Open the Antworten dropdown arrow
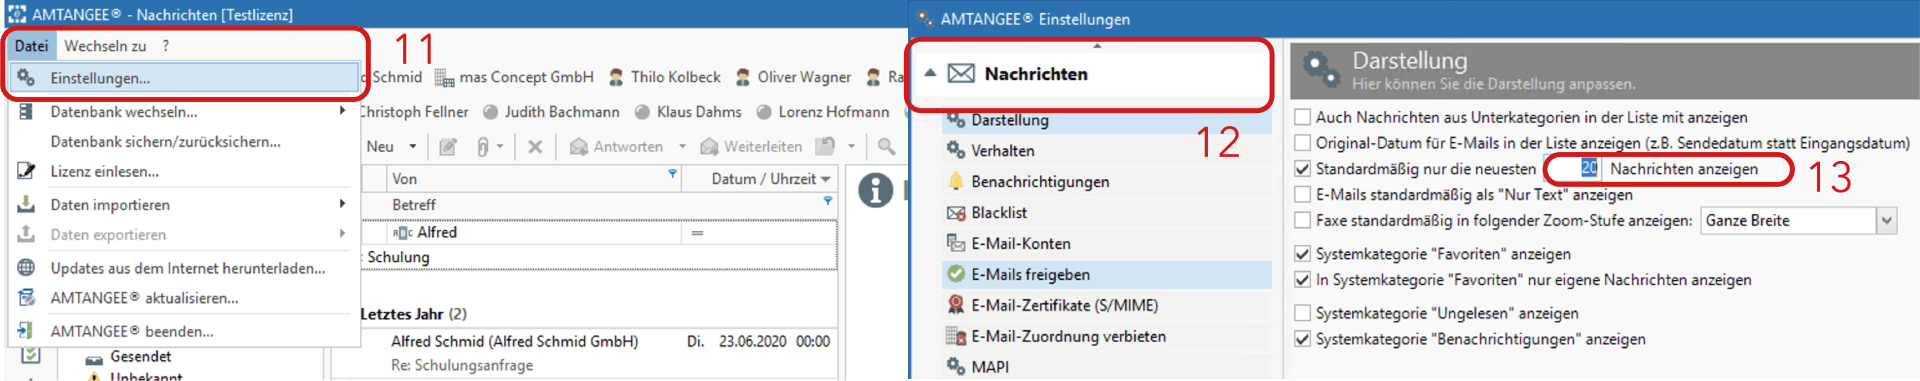Image resolution: width=1920 pixels, height=381 pixels. click(x=682, y=147)
